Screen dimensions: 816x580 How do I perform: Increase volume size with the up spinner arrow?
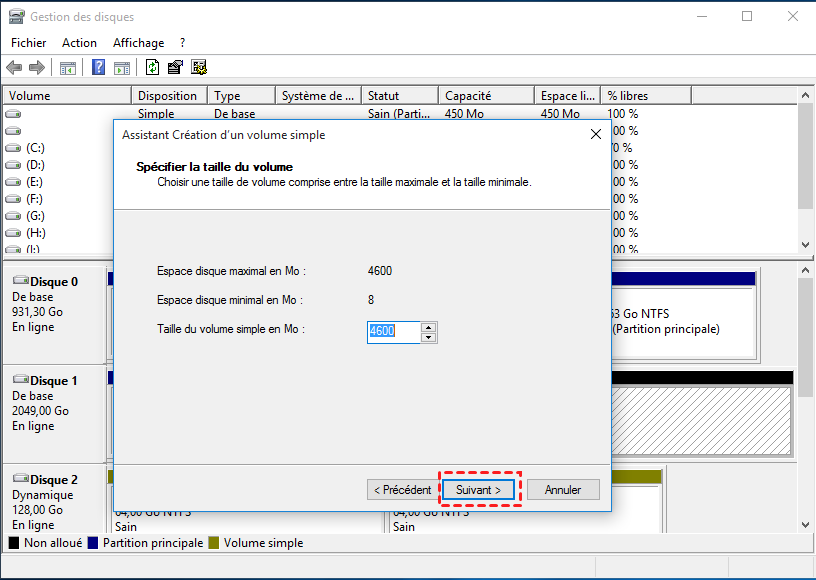click(x=428, y=327)
